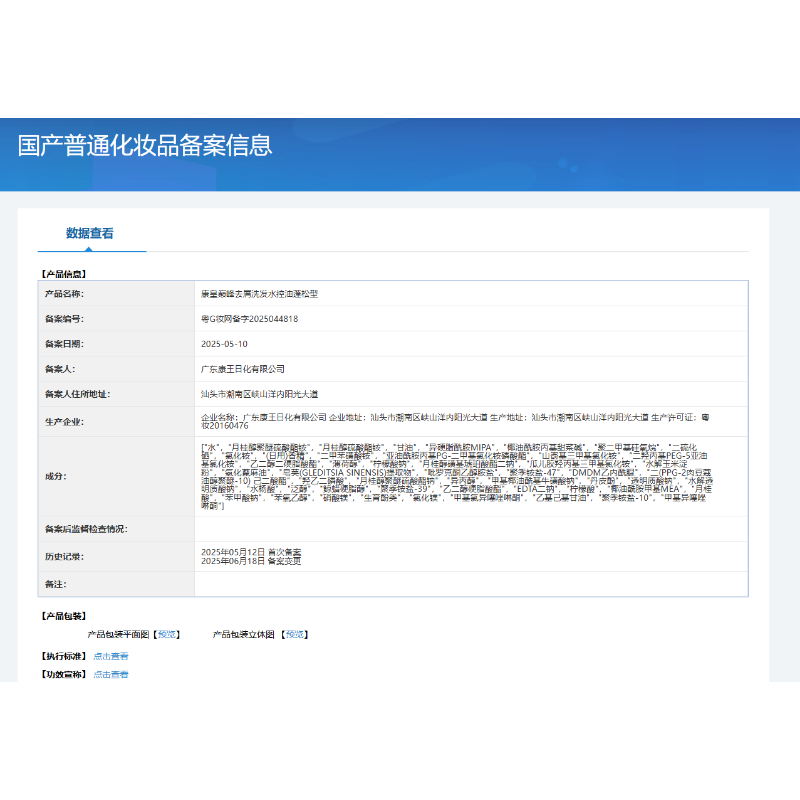Image resolution: width=800 pixels, height=800 pixels.
Task: Click the 国产普通化妆品备案信息 page title
Action: (x=145, y=146)
